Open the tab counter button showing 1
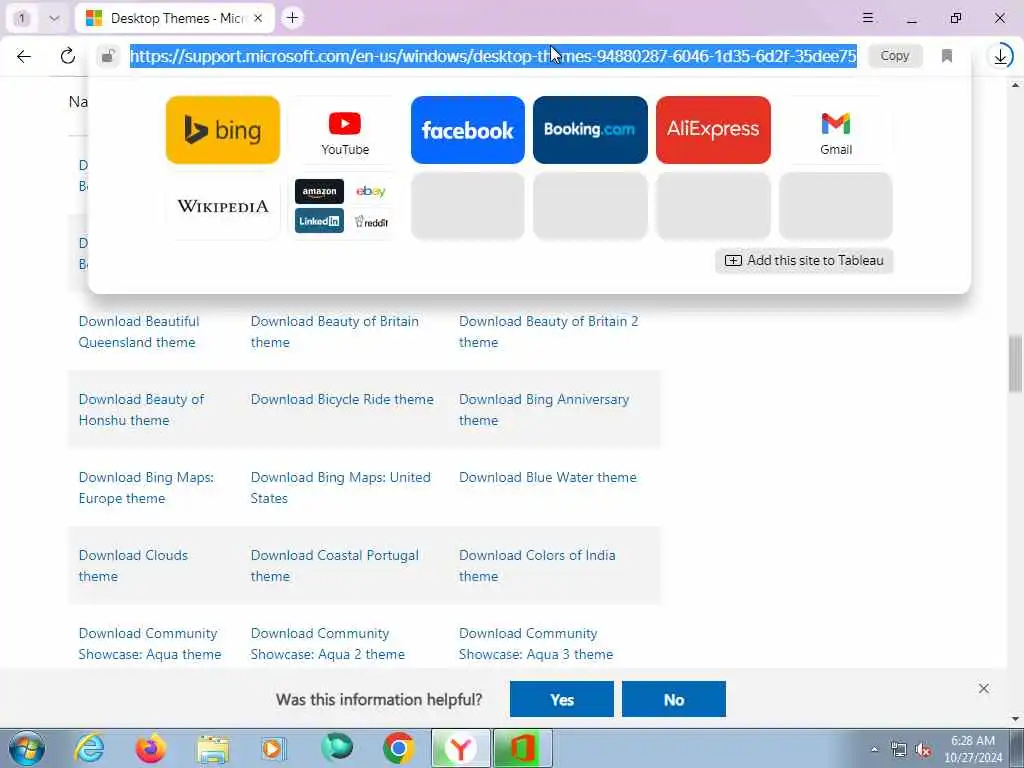 [x=22, y=18]
